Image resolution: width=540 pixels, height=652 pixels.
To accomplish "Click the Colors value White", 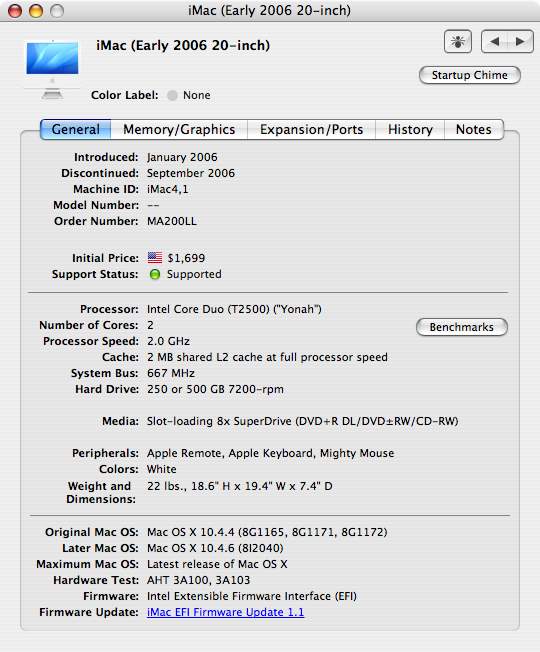I will (x=162, y=469).
